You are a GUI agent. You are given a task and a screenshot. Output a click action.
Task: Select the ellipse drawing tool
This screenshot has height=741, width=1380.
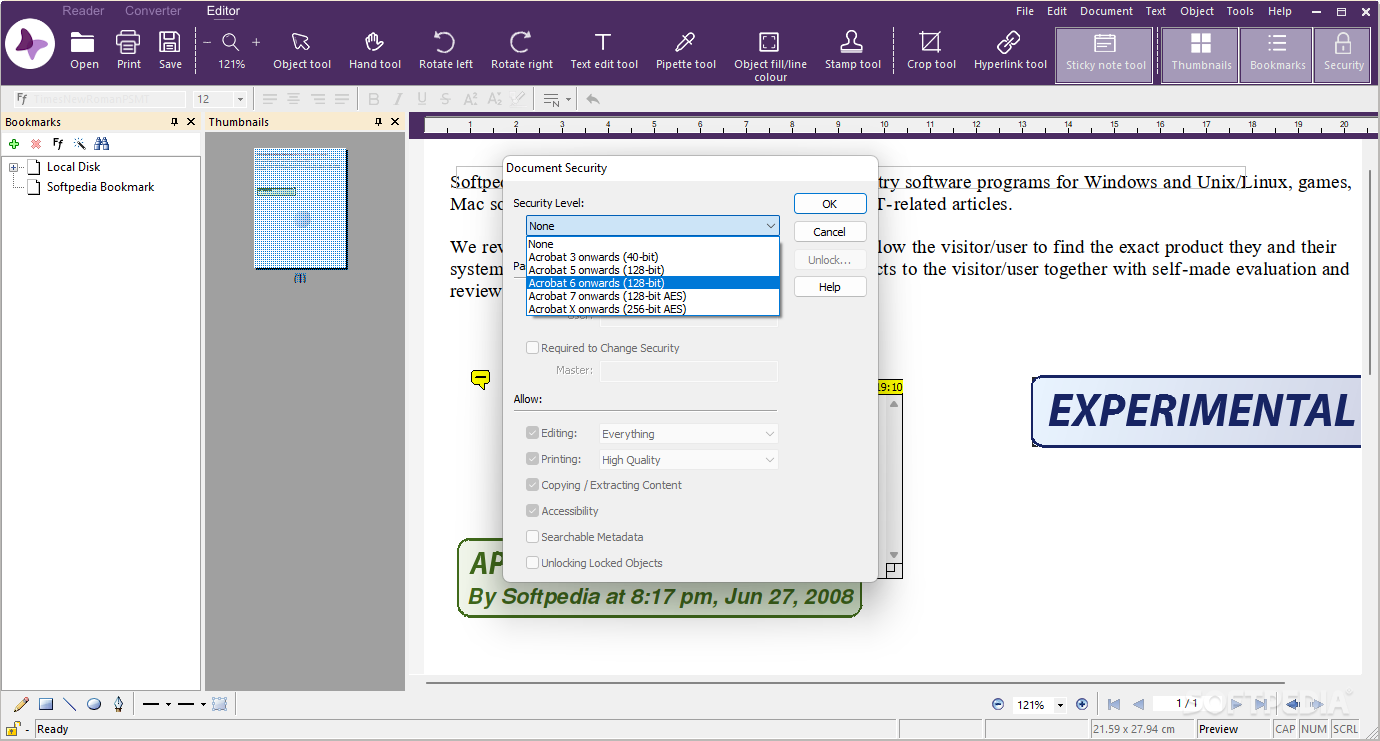point(94,704)
